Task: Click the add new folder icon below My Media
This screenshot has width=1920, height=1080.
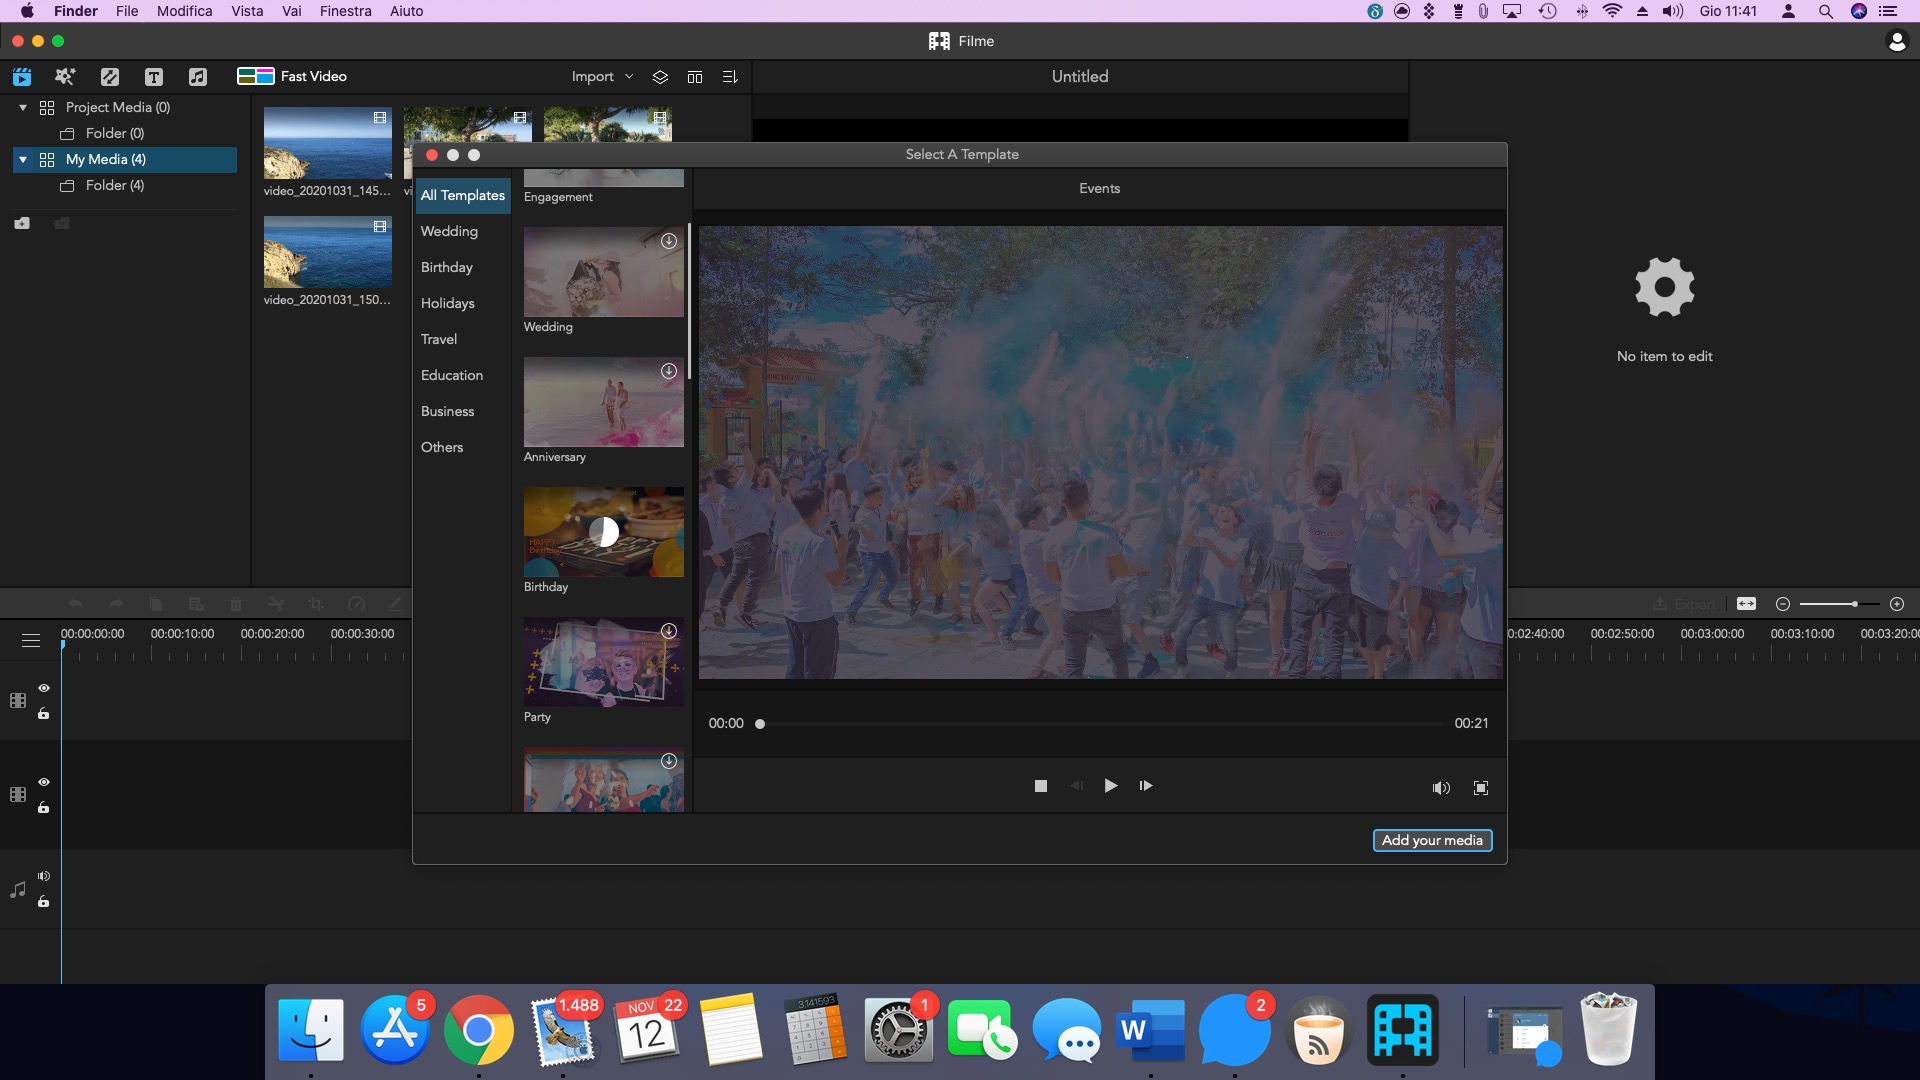Action: pyautogui.click(x=22, y=223)
